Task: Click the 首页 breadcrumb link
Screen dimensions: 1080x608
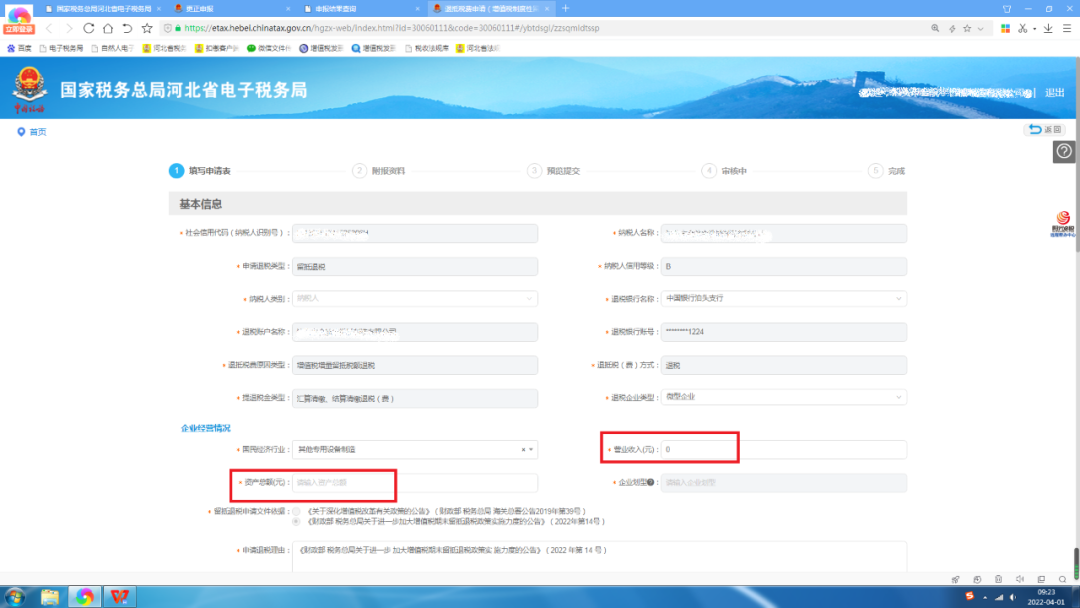Action: 38,132
